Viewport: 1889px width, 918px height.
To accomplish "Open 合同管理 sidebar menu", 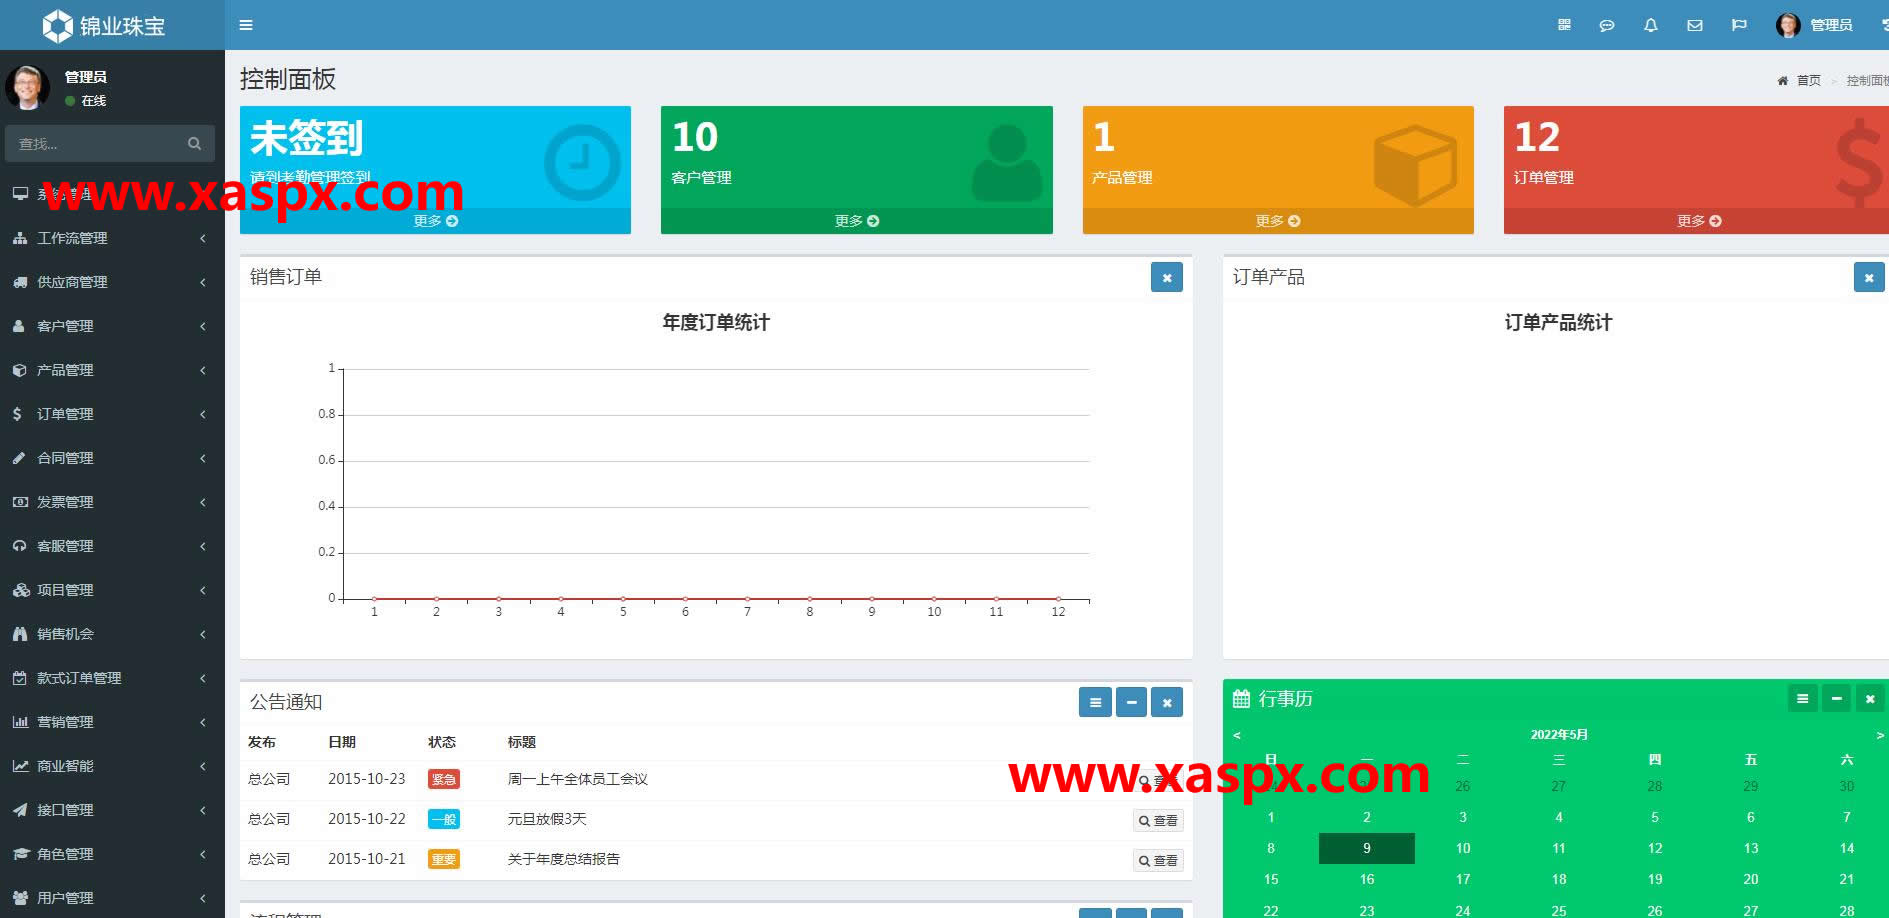I will click(110, 458).
